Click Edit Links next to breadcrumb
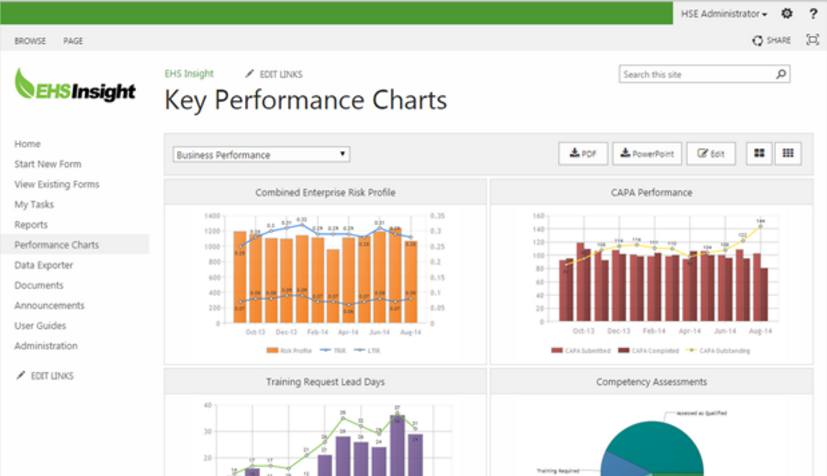Screen dimensions: 827x476 tap(281, 74)
